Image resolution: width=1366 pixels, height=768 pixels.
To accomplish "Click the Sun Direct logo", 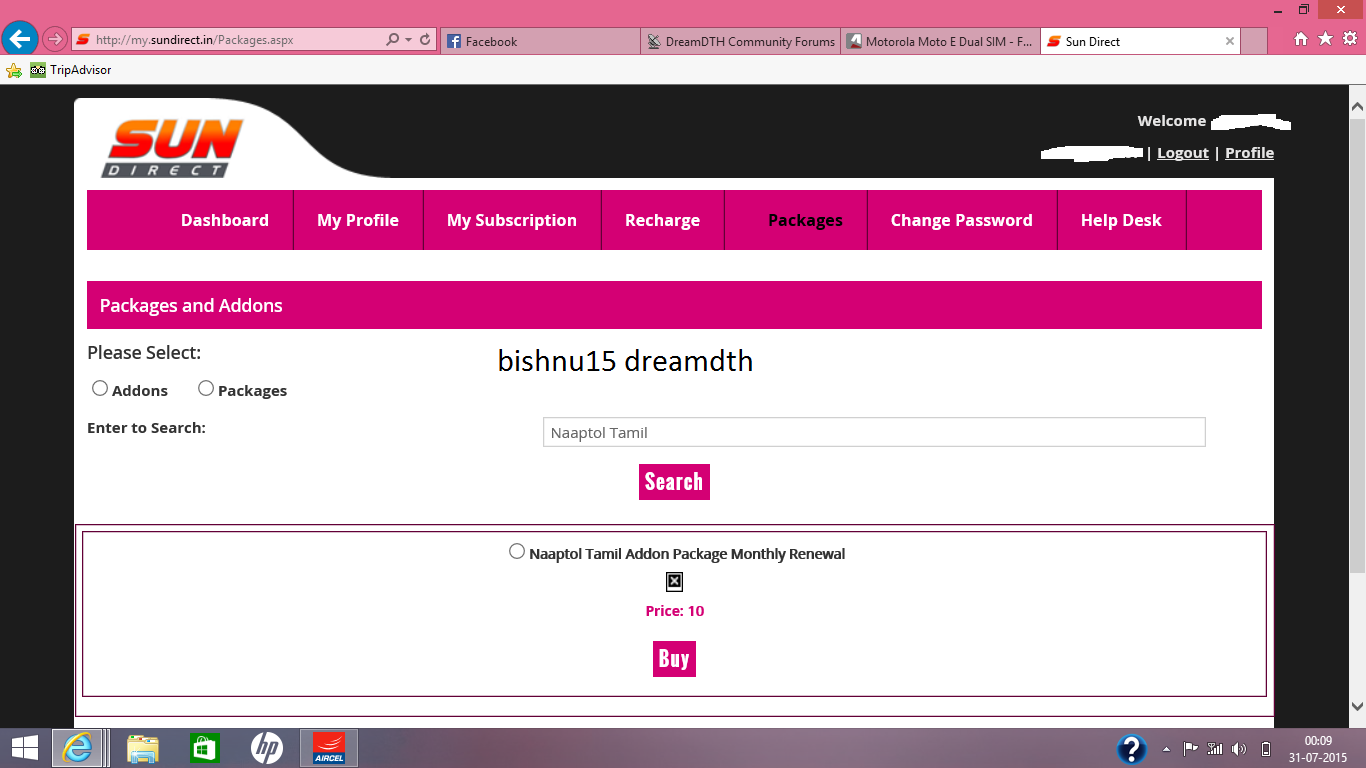I will pos(172,148).
